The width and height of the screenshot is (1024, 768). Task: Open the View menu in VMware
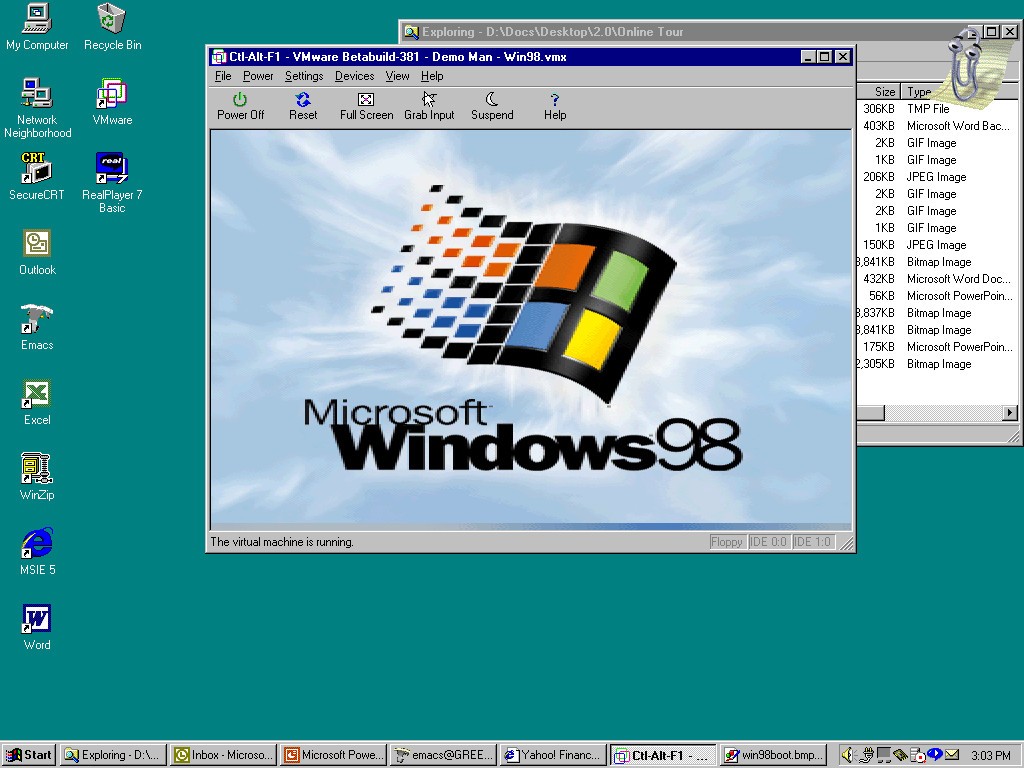pyautogui.click(x=397, y=76)
